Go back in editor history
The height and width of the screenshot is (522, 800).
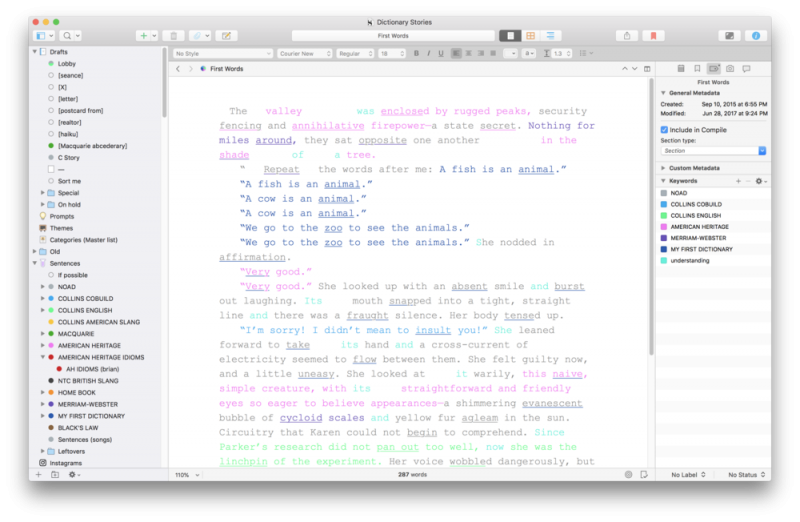(x=178, y=69)
